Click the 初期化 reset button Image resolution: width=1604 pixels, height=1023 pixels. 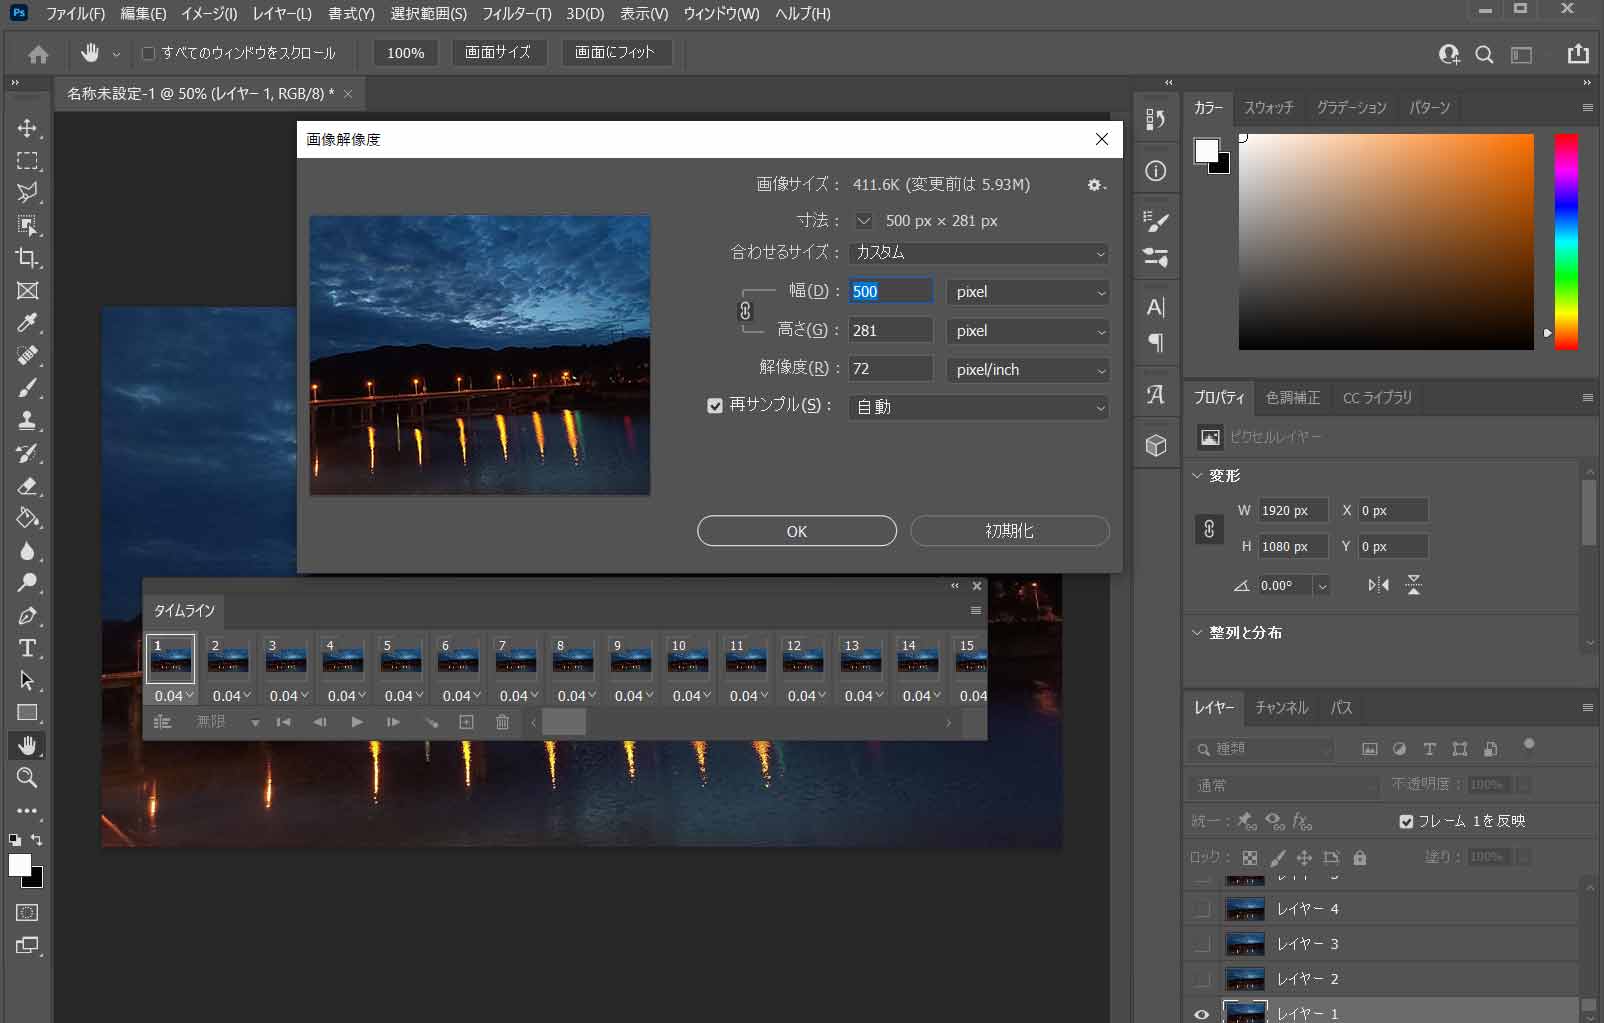pos(1009,531)
